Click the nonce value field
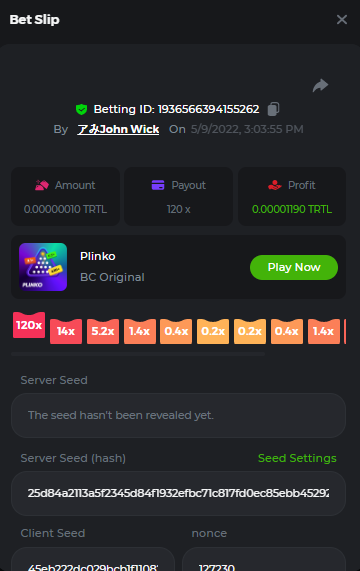This screenshot has width=360, height=571. point(264,559)
